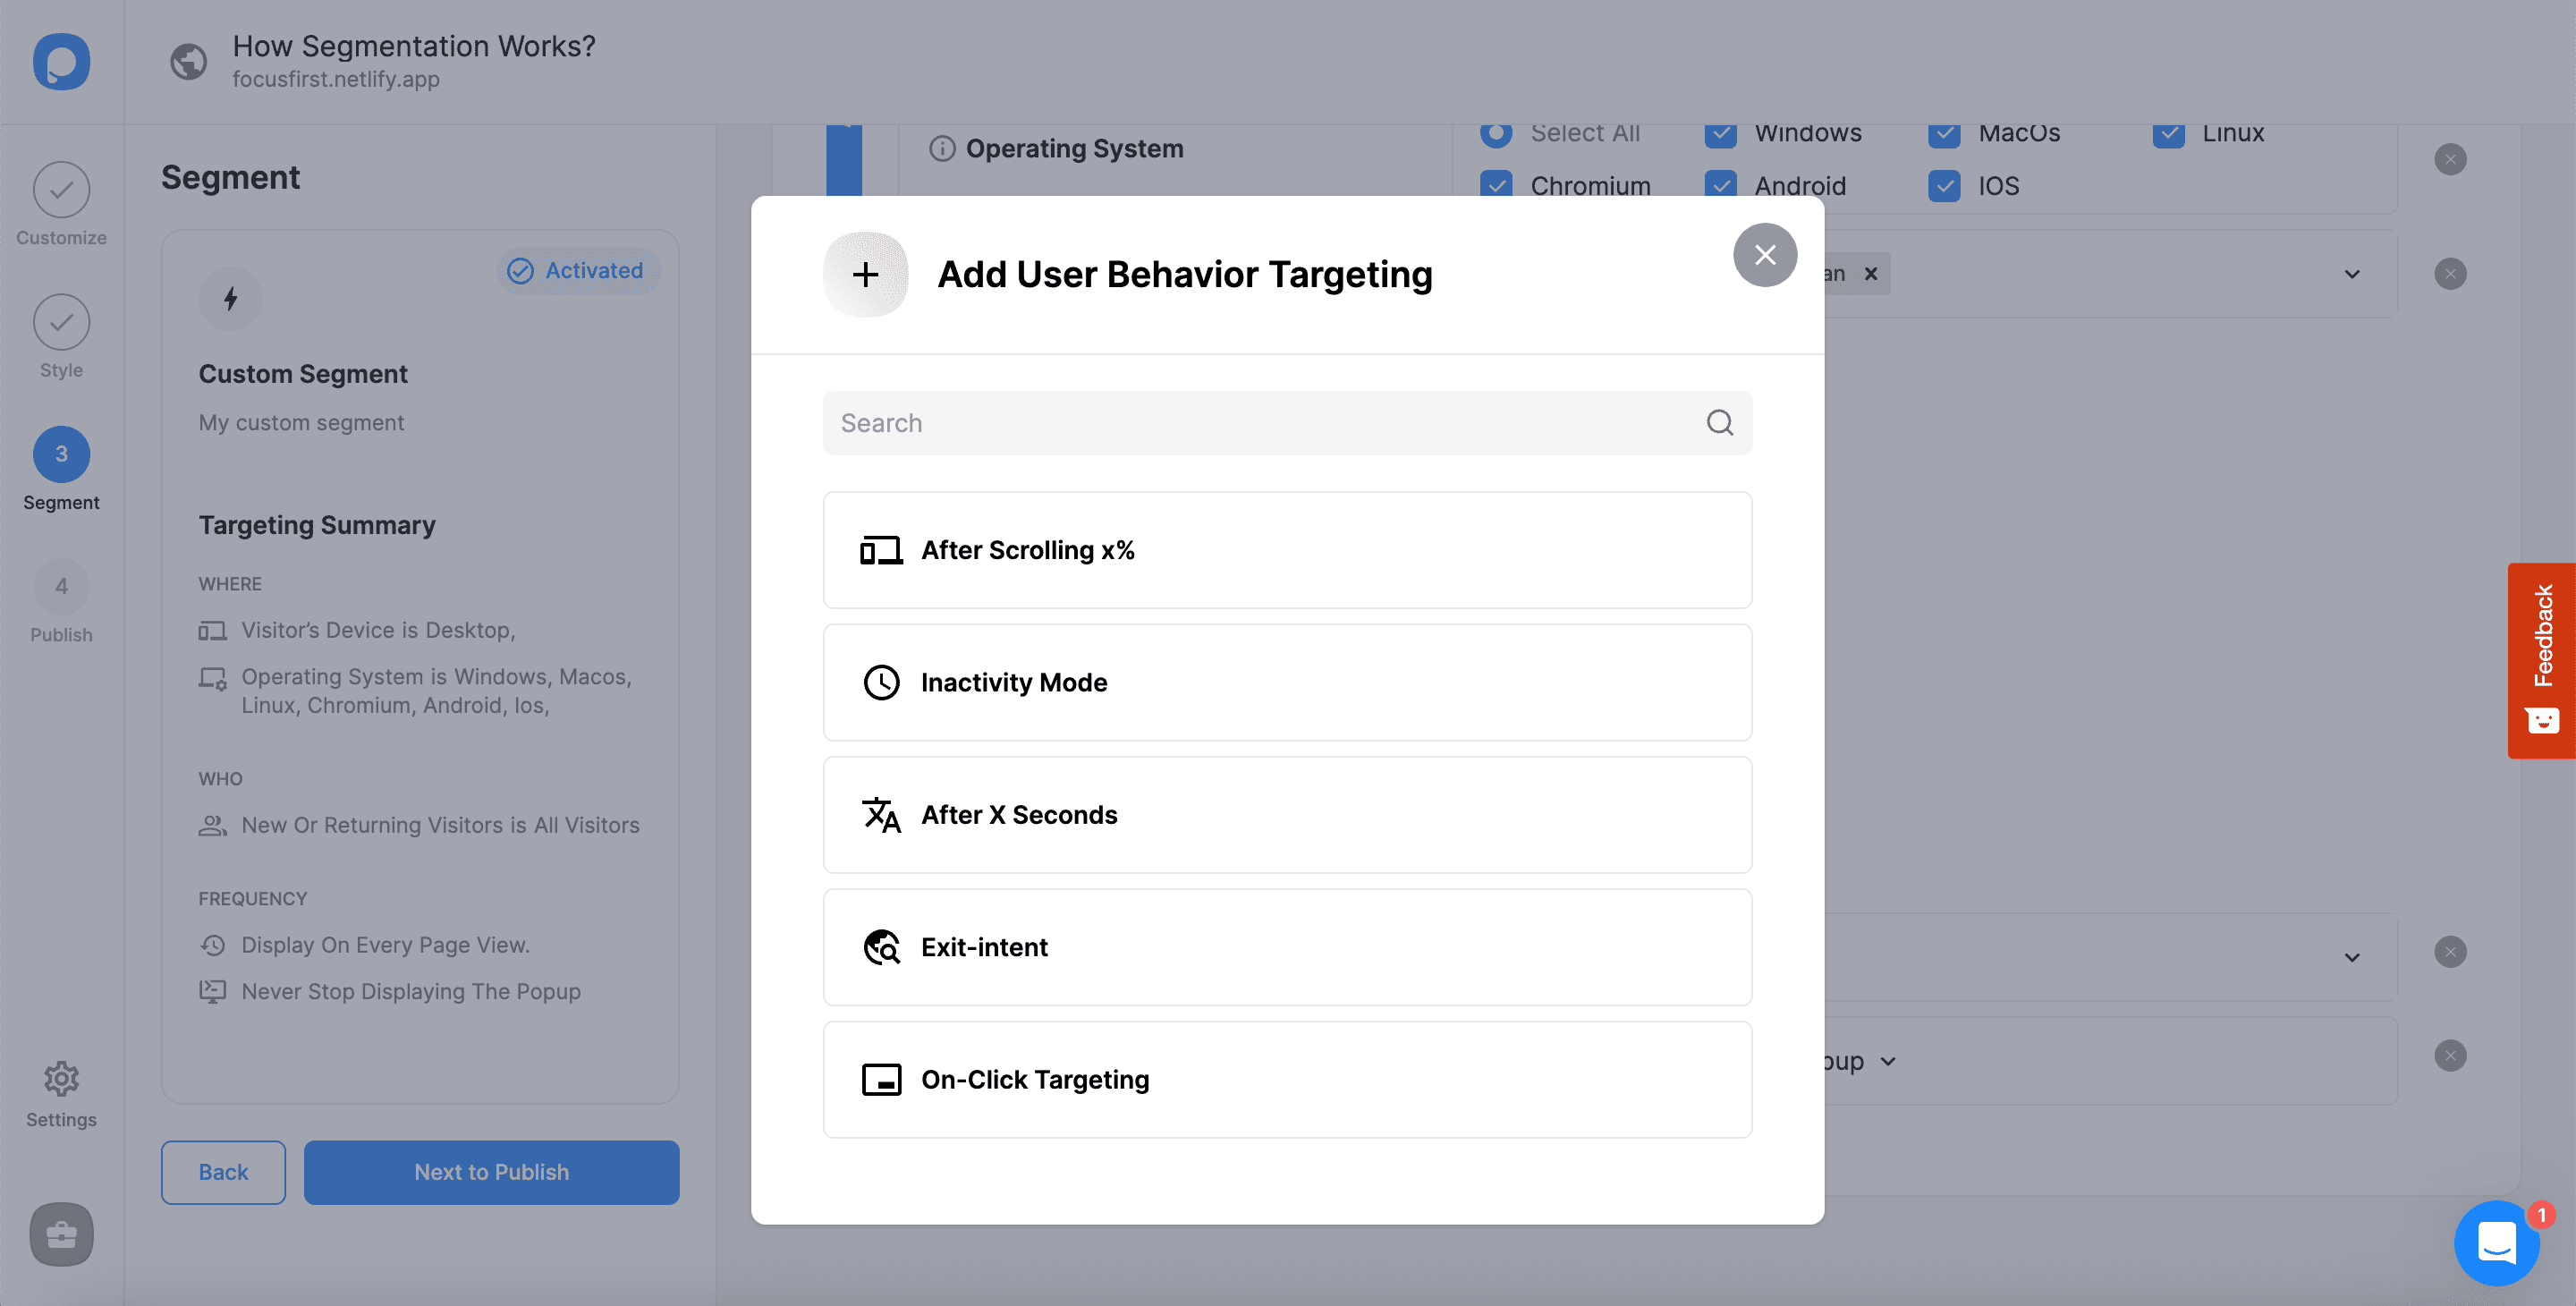Image resolution: width=2576 pixels, height=1306 pixels.
Task: Click the search magnifier icon
Action: 1719,423
